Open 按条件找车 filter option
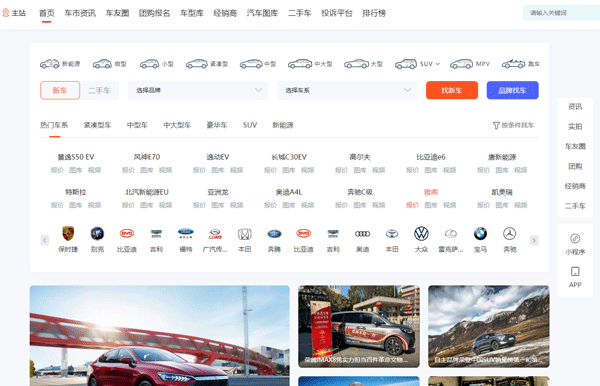This screenshot has height=386, width=600. [514, 125]
